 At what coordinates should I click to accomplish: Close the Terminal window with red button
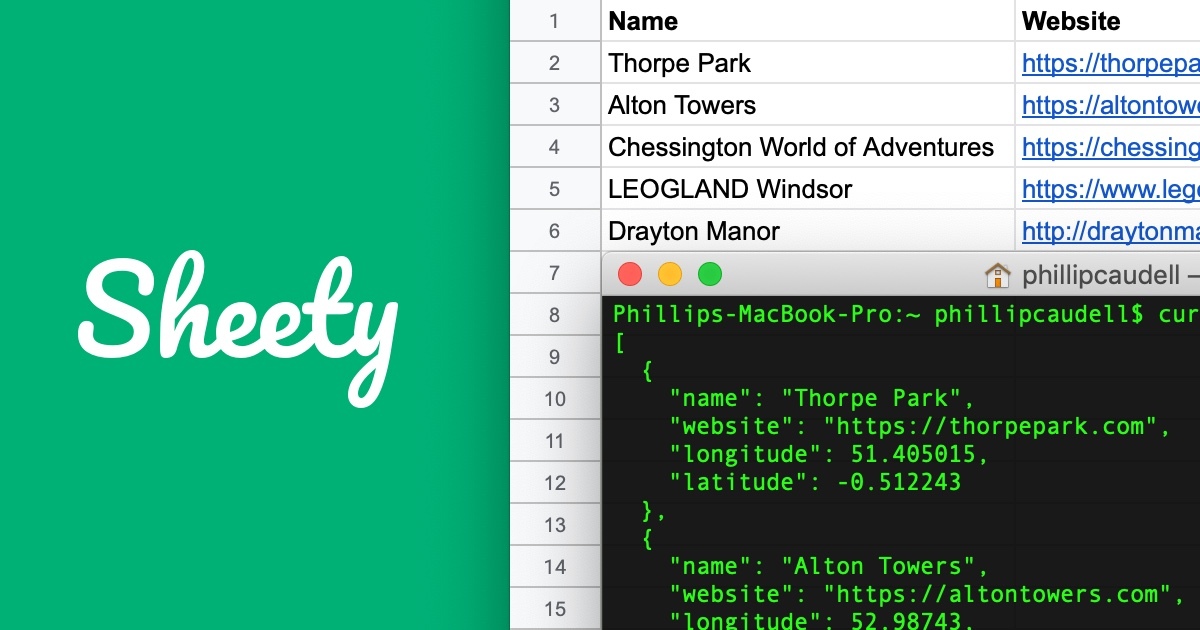pyautogui.click(x=630, y=274)
